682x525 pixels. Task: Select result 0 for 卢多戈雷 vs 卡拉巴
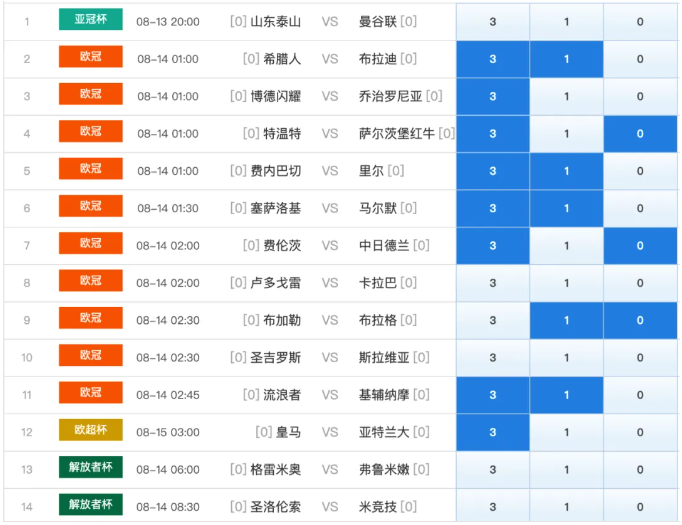coord(640,283)
